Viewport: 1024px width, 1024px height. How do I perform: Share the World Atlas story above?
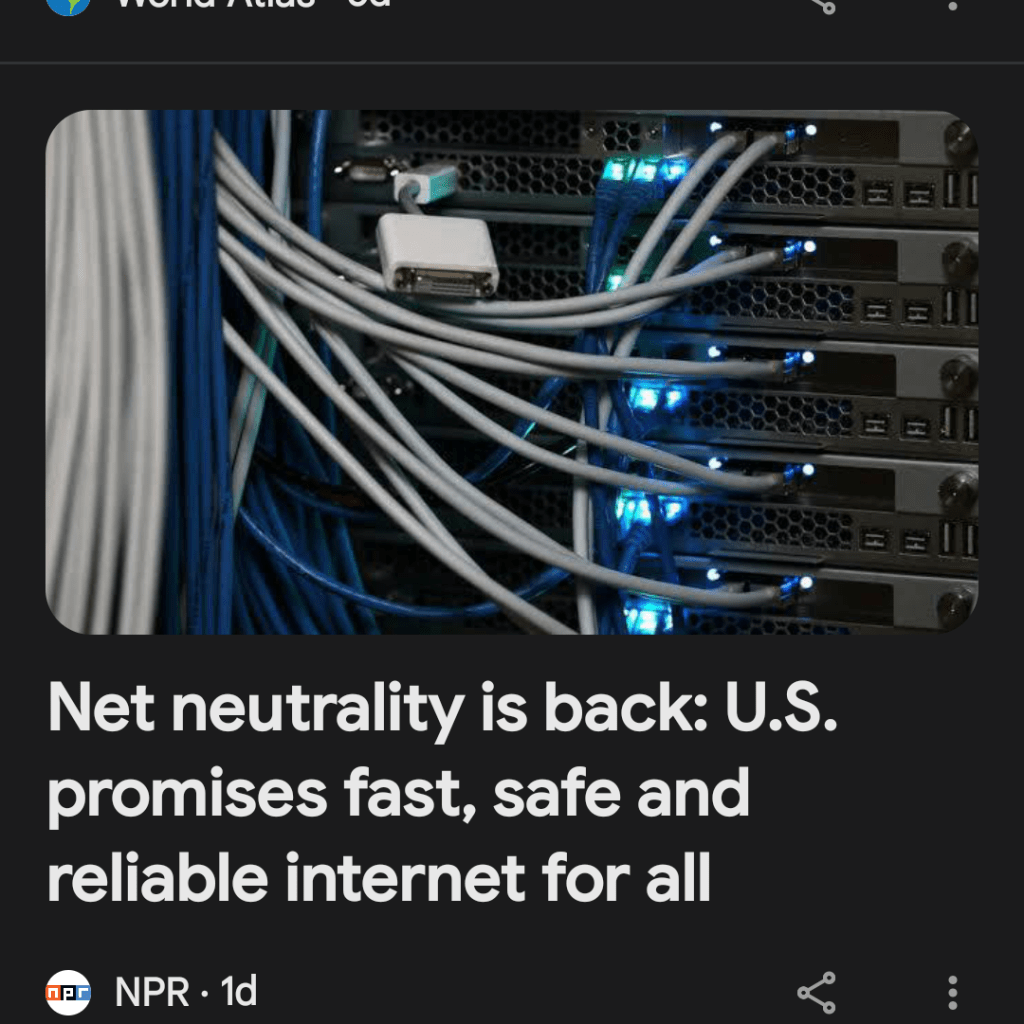[824, 5]
